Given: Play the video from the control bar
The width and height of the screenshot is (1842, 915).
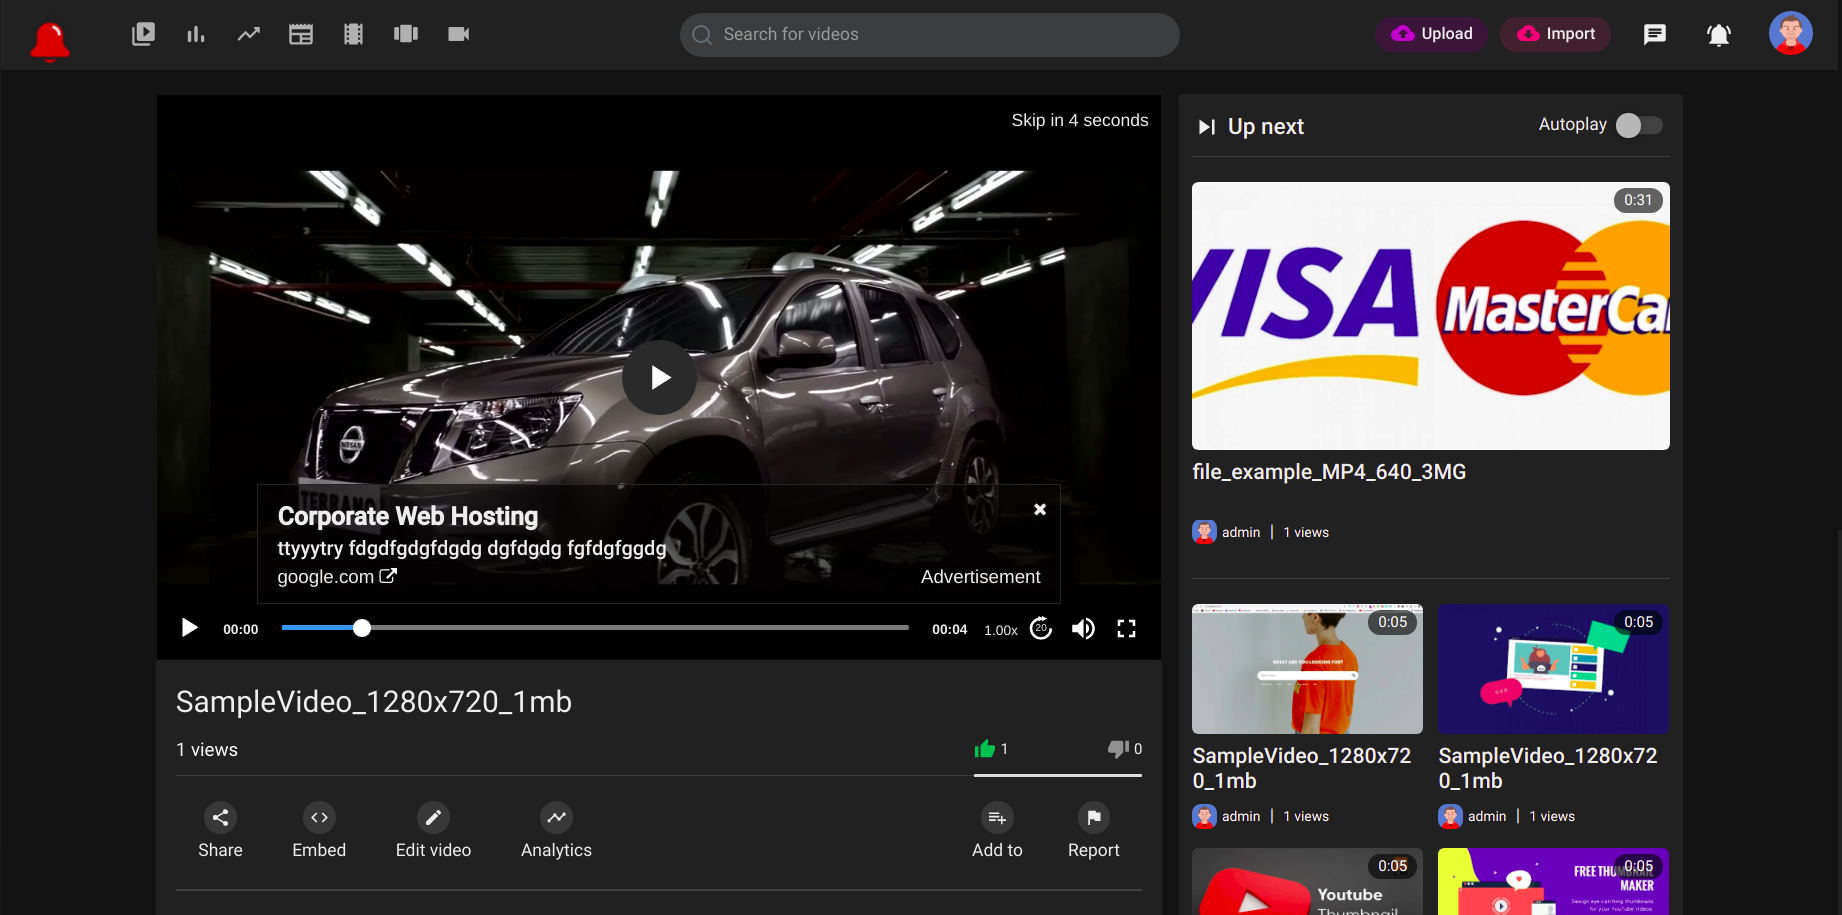Looking at the screenshot, I should click(189, 628).
